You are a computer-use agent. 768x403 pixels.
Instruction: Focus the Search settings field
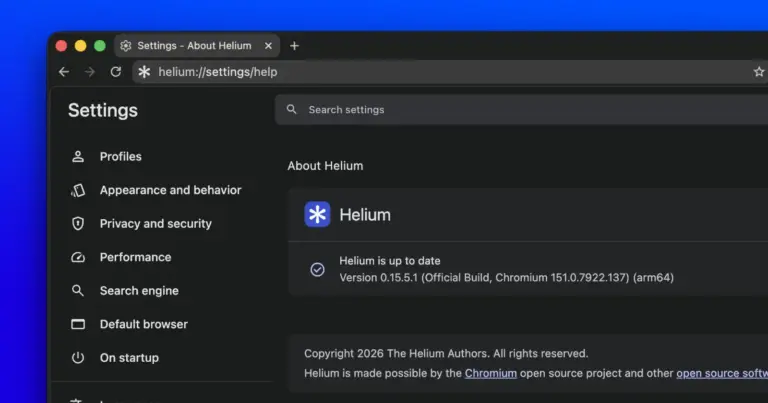coord(521,110)
